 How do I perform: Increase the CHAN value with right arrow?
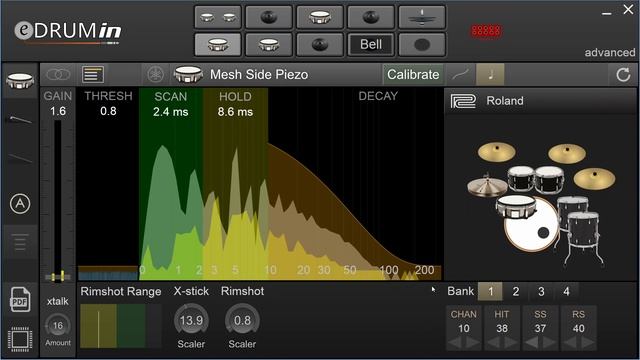(x=473, y=343)
